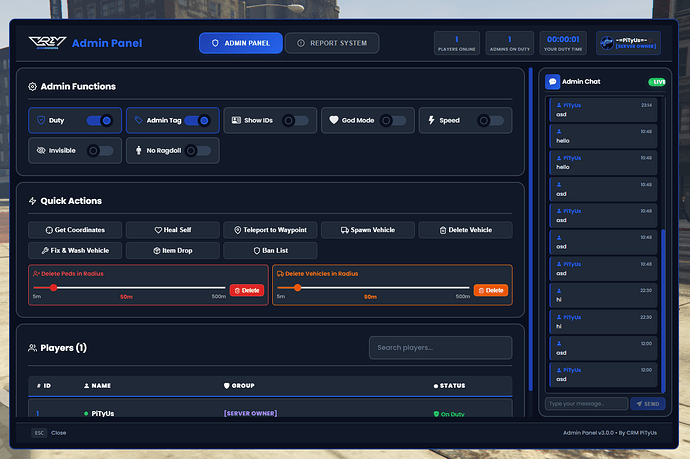Click the Admin Chat speech bubble icon
Viewport: 690px width, 459px height.
click(552, 81)
